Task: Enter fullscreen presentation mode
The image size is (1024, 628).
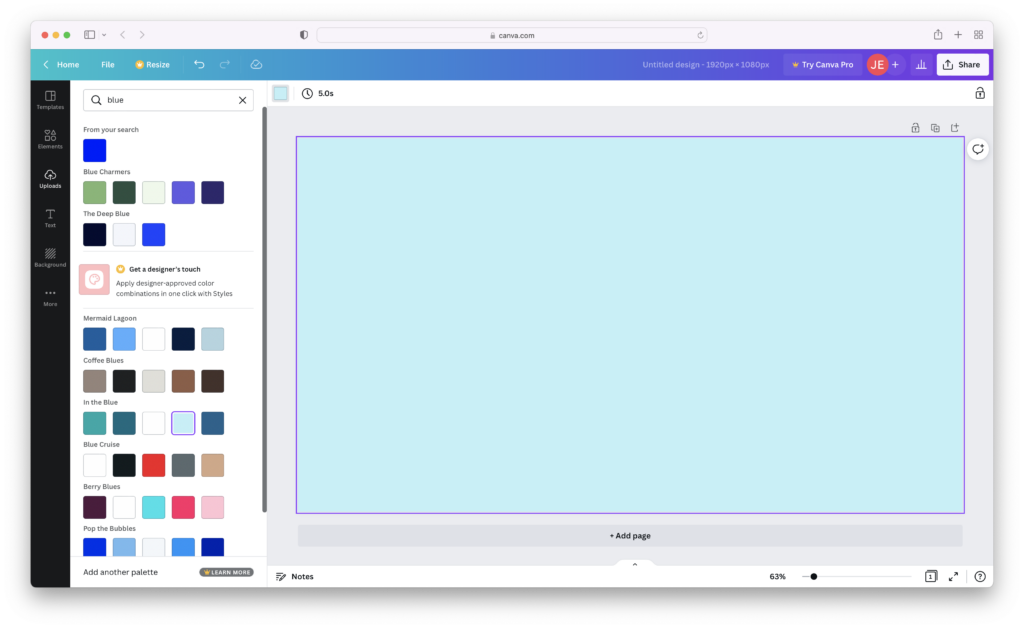Action: [x=953, y=576]
